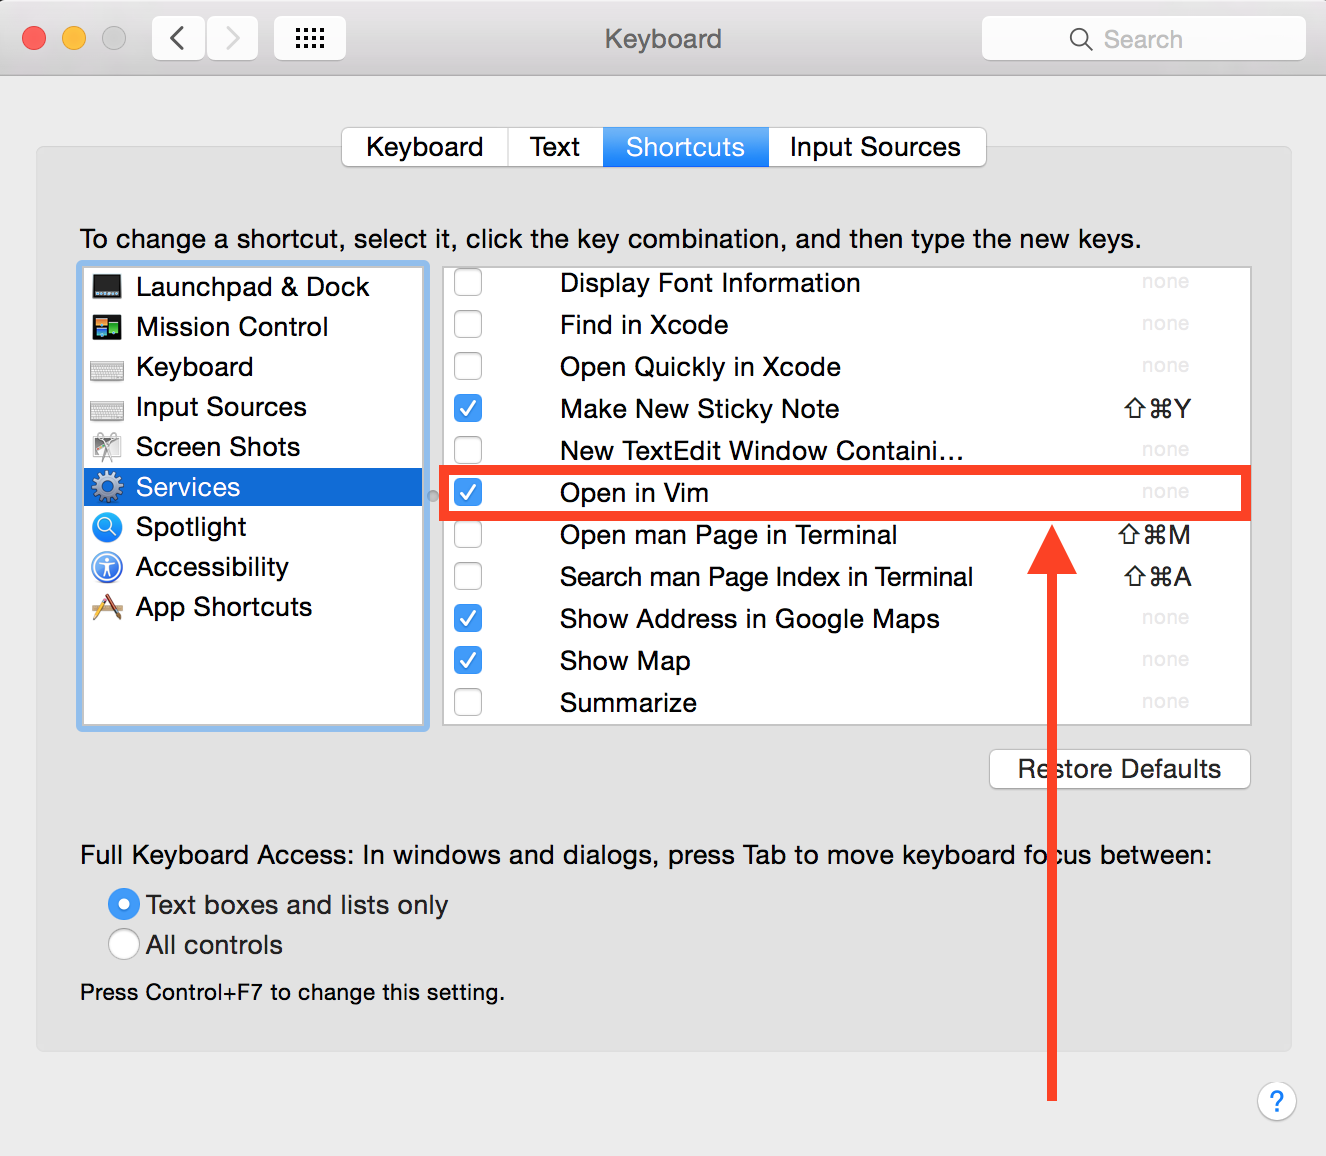
Task: Click the Search field
Action: (x=1143, y=39)
